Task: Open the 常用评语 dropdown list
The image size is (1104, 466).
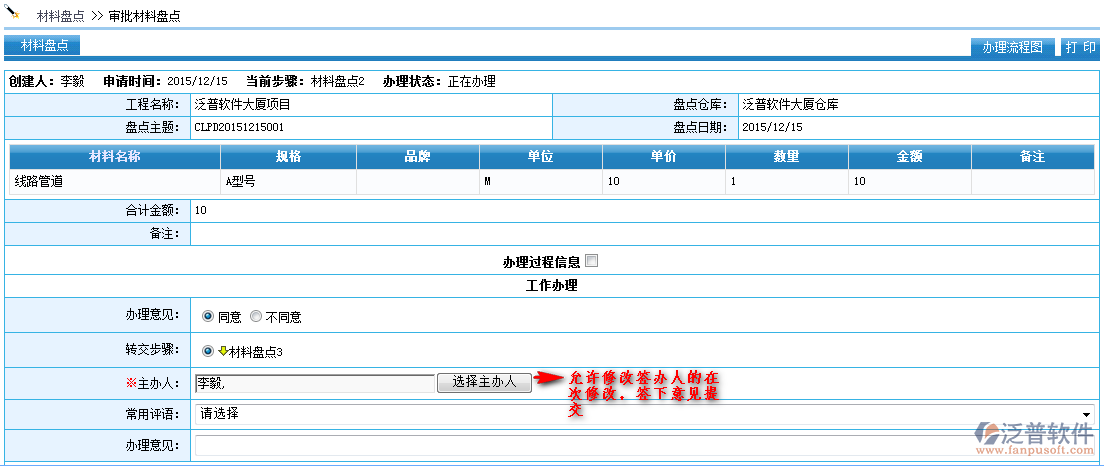Action: tap(640, 414)
